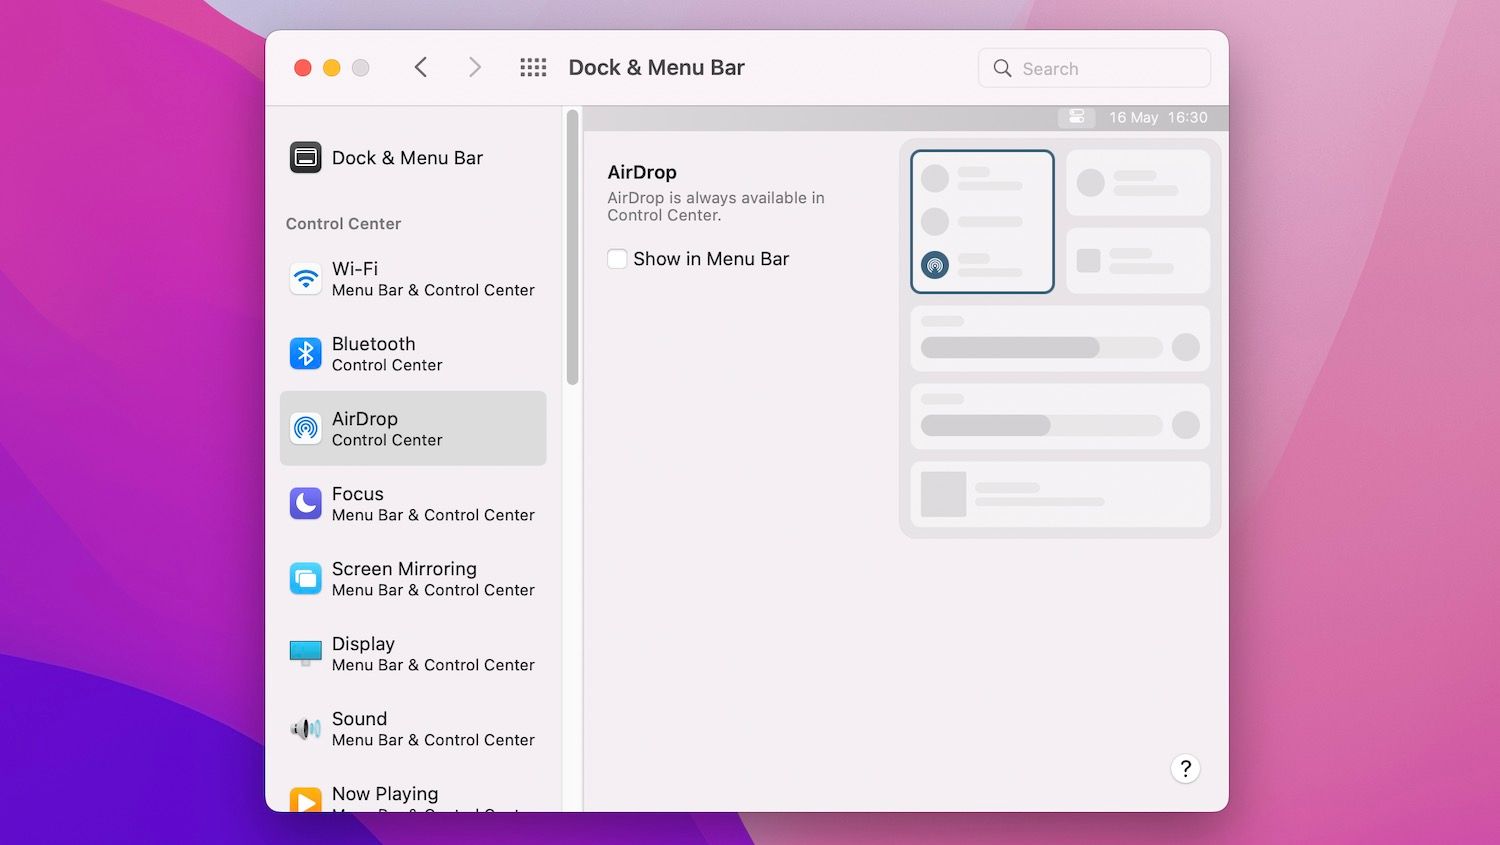Open Show All preferences grid icon
1500x845 pixels.
pos(533,67)
